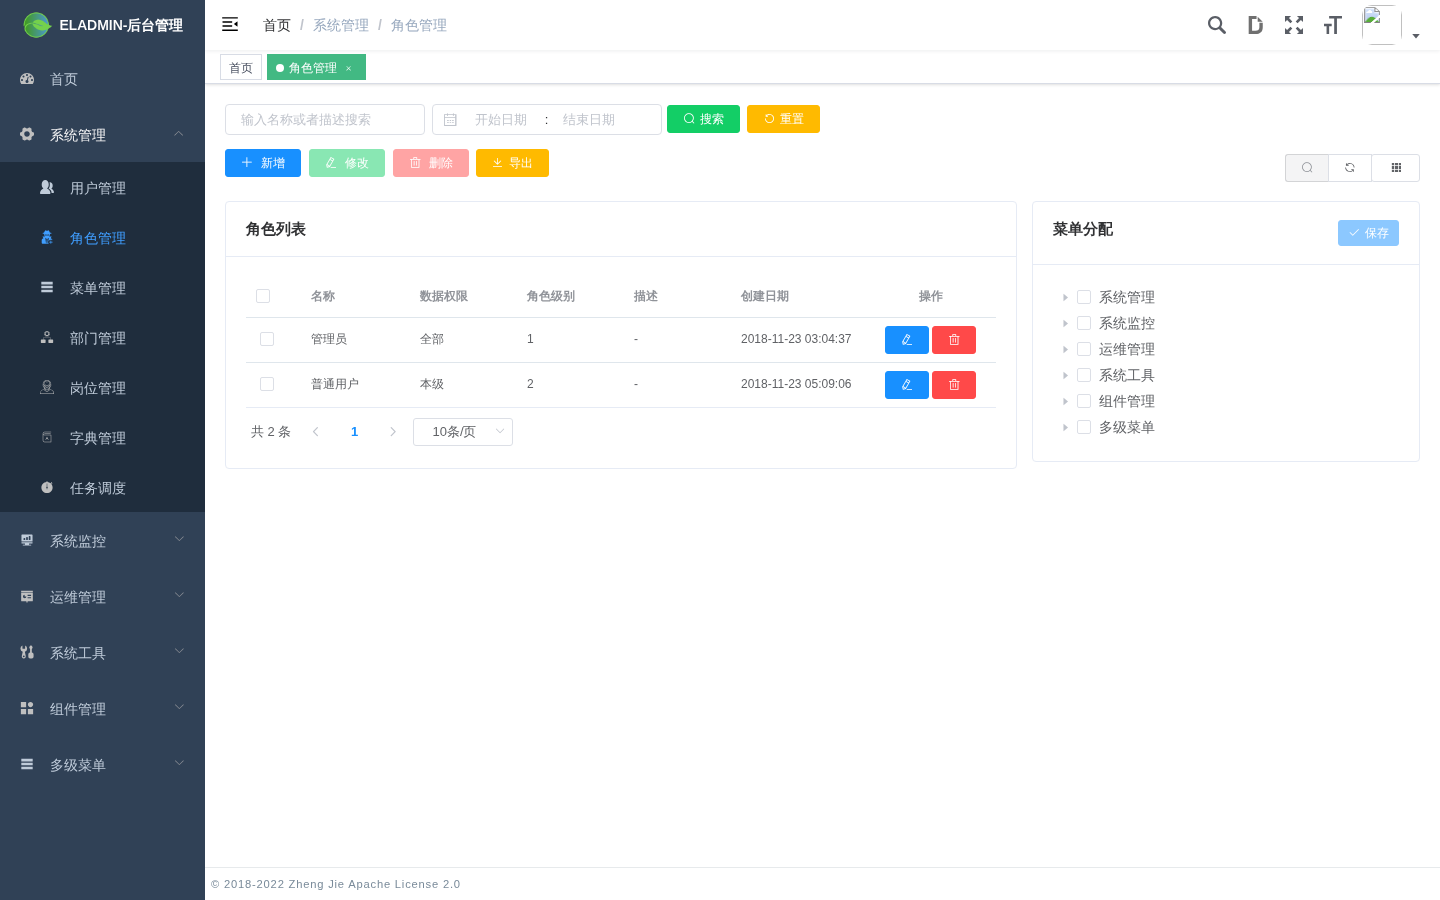Delete the 管理员 role row
The image size is (1440, 900).
[954, 340]
